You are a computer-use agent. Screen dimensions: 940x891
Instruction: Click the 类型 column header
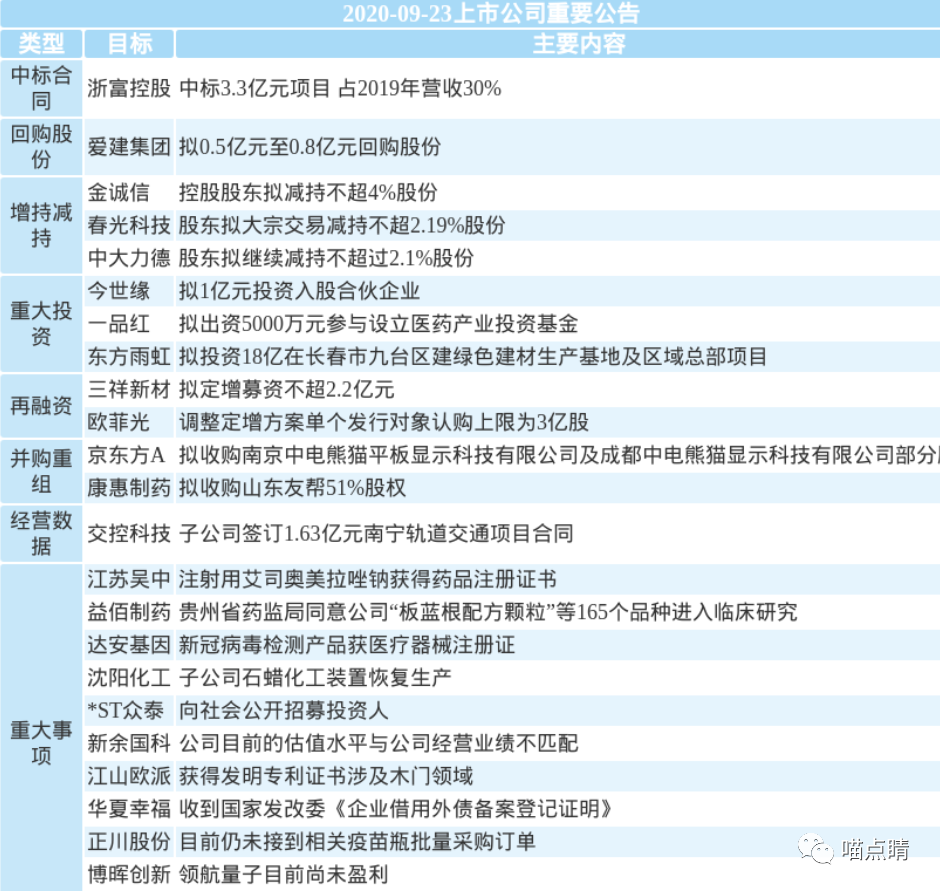pyautogui.click(x=41, y=44)
